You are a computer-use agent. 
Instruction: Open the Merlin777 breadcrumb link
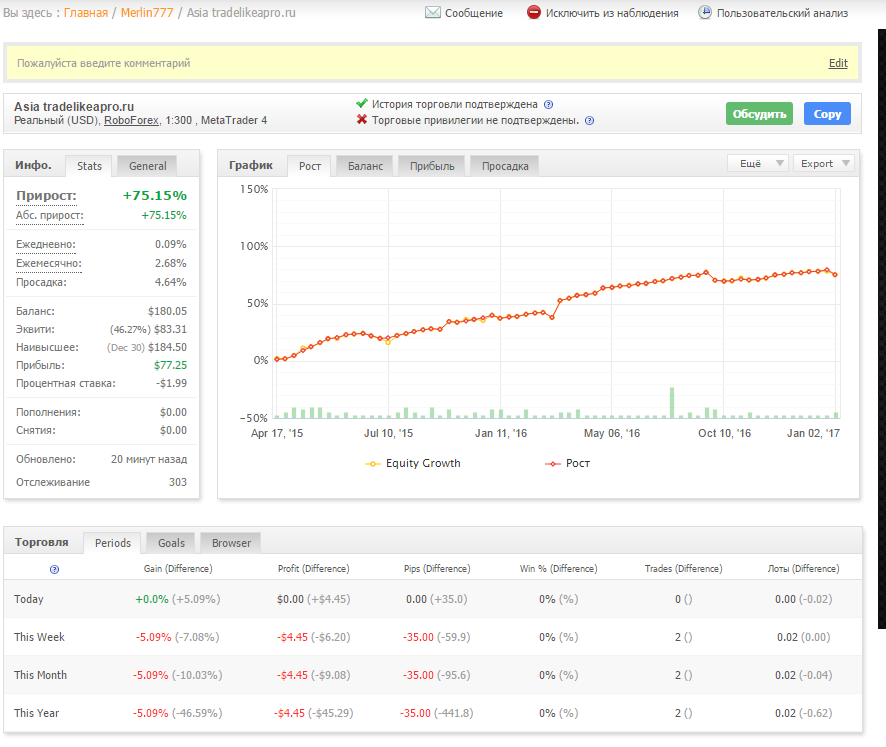tap(147, 12)
